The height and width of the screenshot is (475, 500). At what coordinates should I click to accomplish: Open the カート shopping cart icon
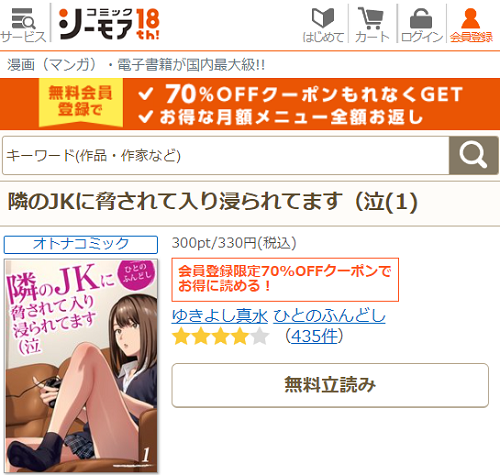click(372, 25)
